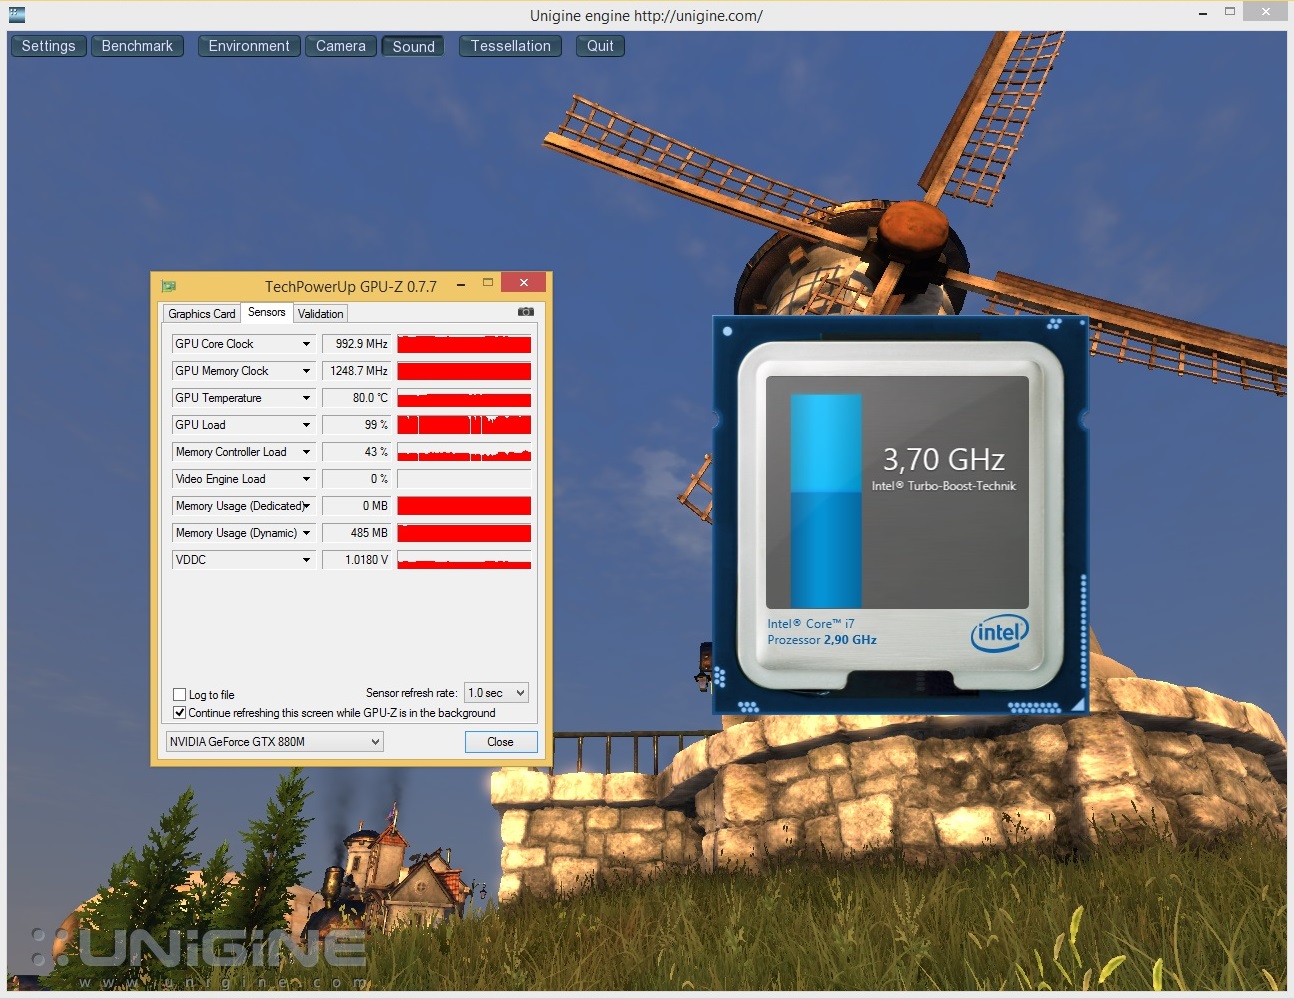
Task: Click the Intel Turbo-Boost-Technik label
Action: pos(943,486)
